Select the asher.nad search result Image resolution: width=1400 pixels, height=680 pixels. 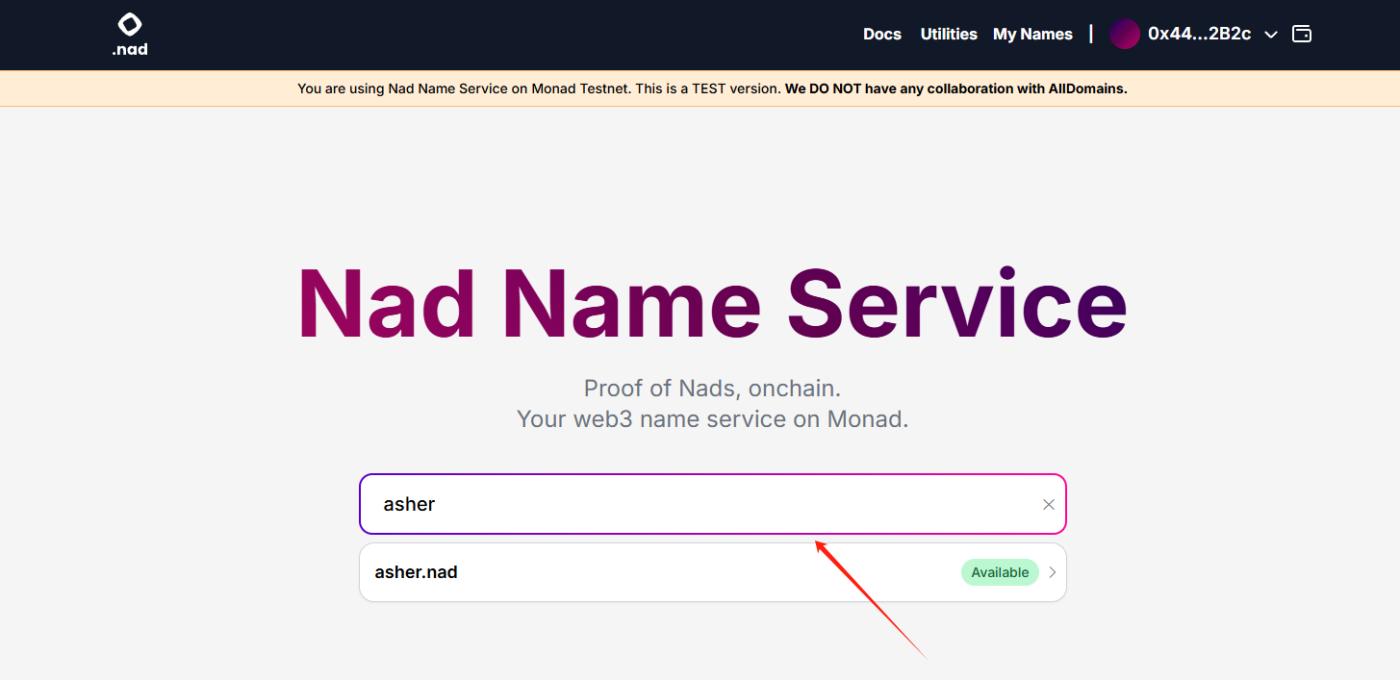[416, 573]
